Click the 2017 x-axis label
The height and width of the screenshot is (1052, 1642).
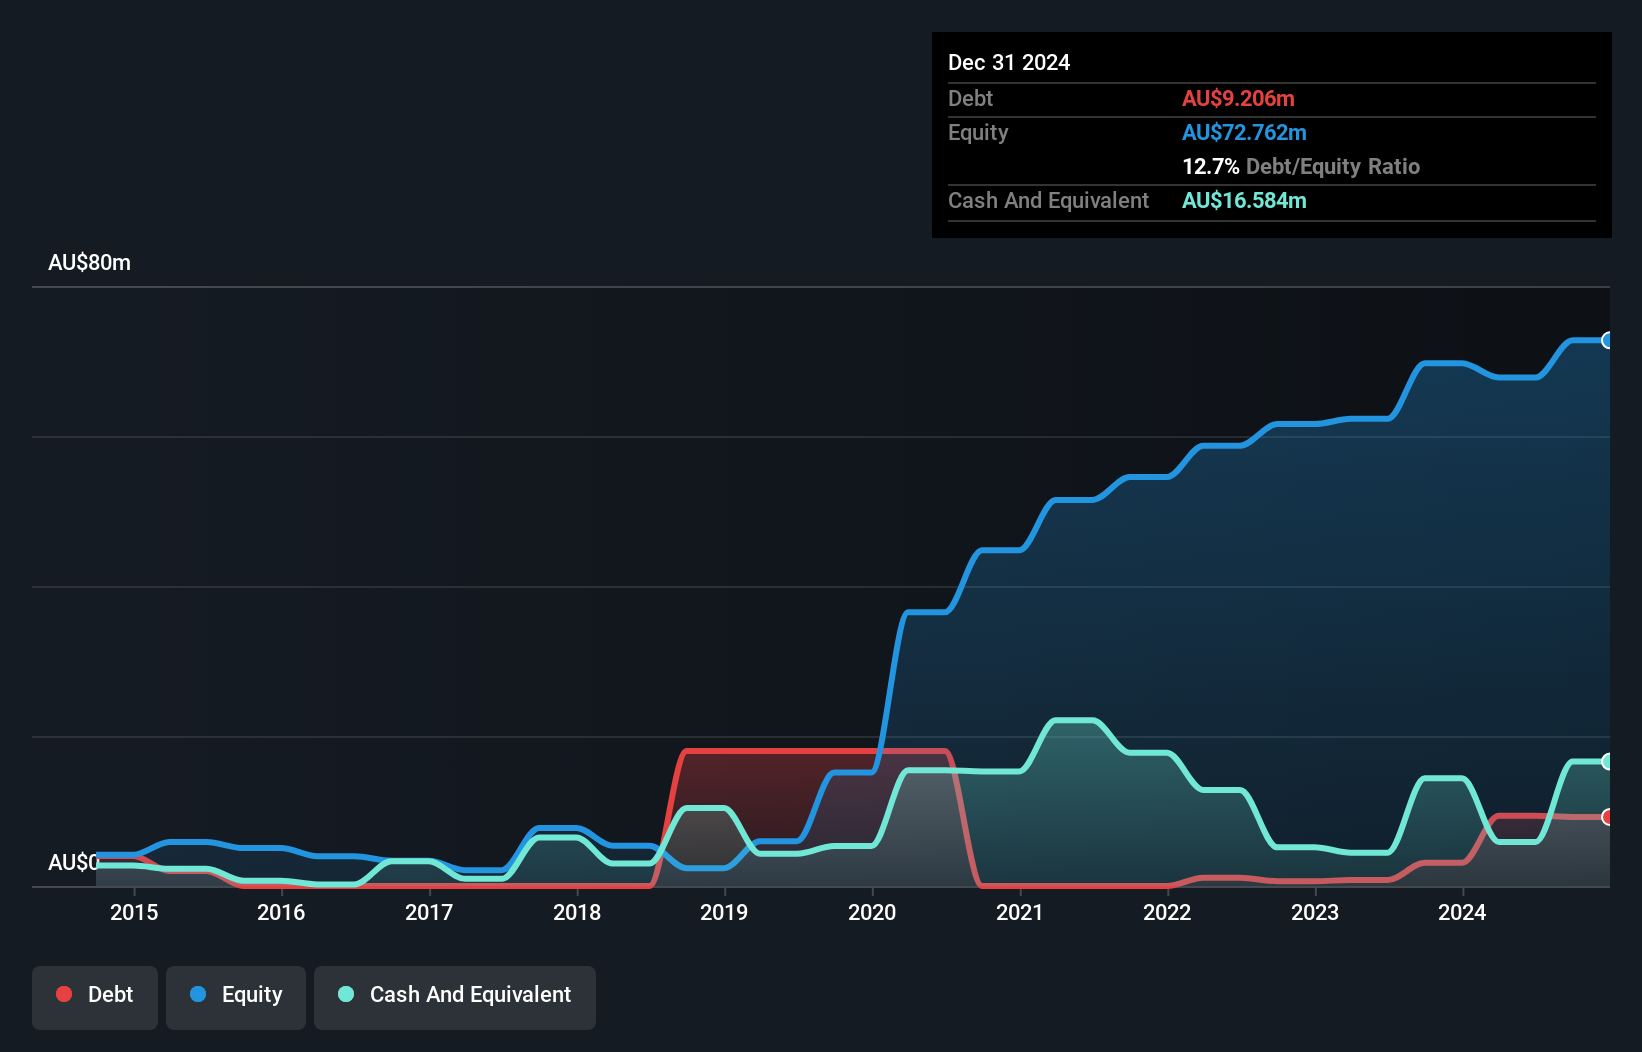point(429,912)
